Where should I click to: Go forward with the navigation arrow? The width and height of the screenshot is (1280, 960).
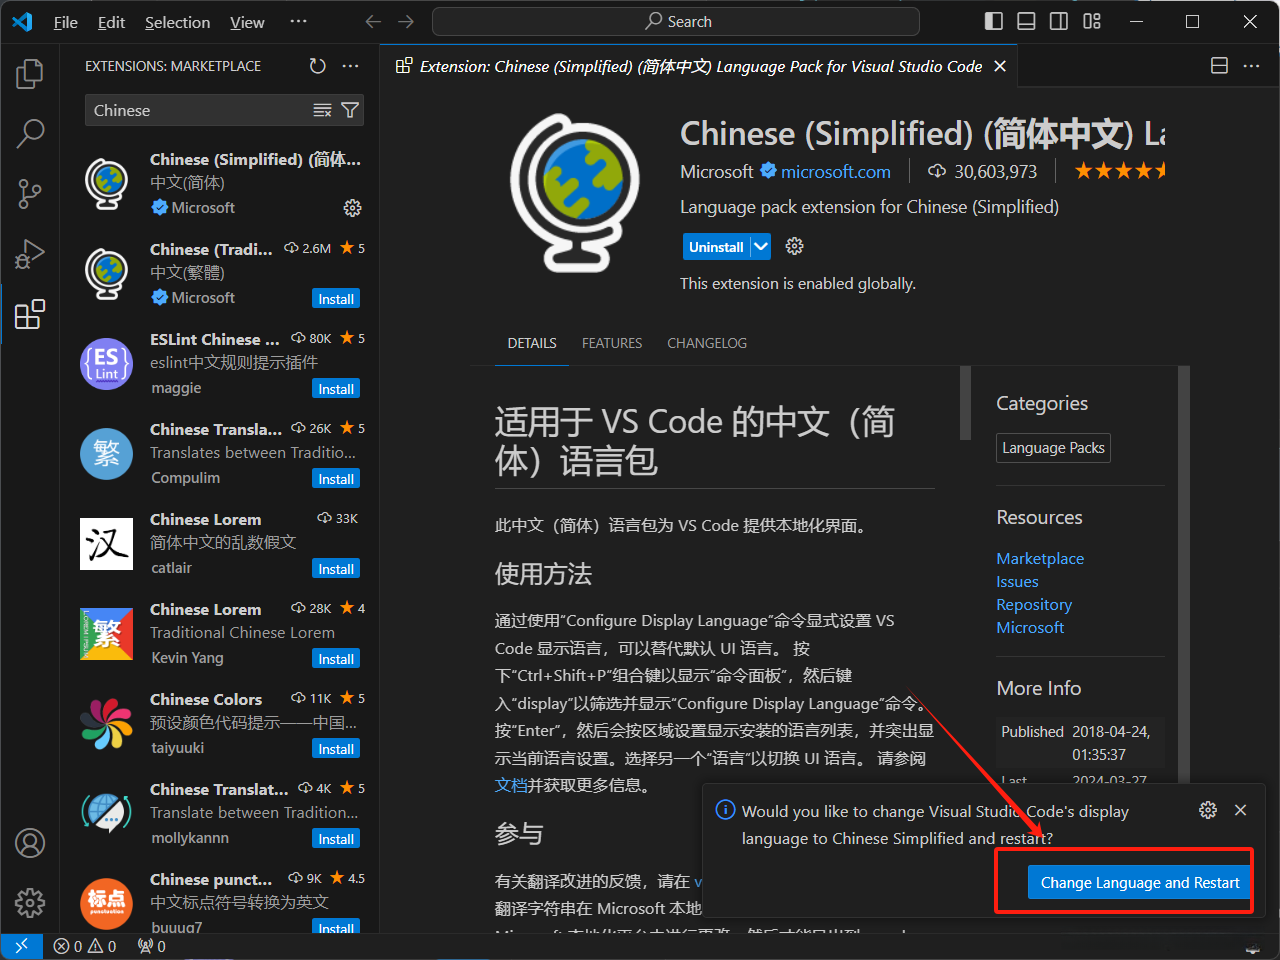coord(406,22)
